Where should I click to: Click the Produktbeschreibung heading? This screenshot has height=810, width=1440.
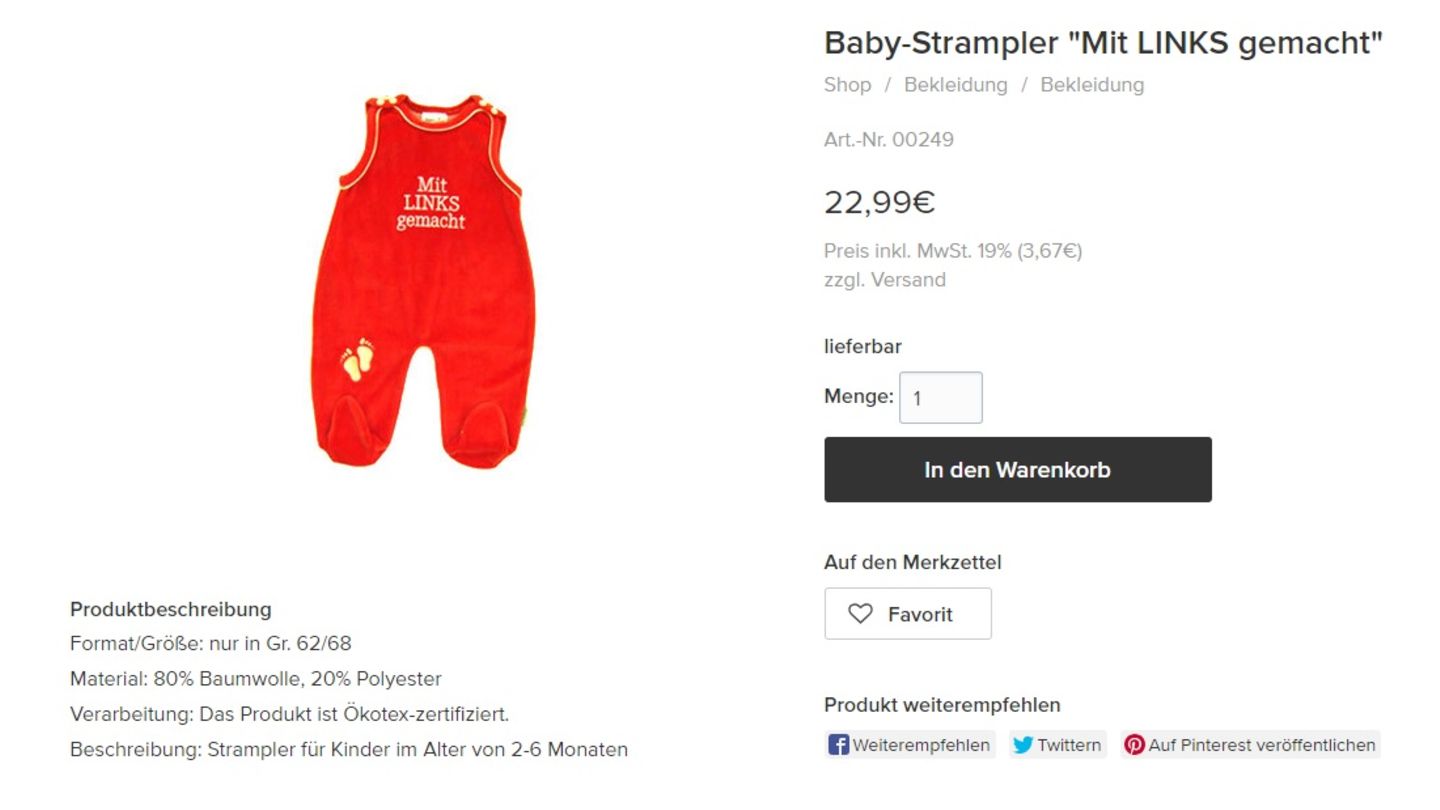click(x=171, y=609)
